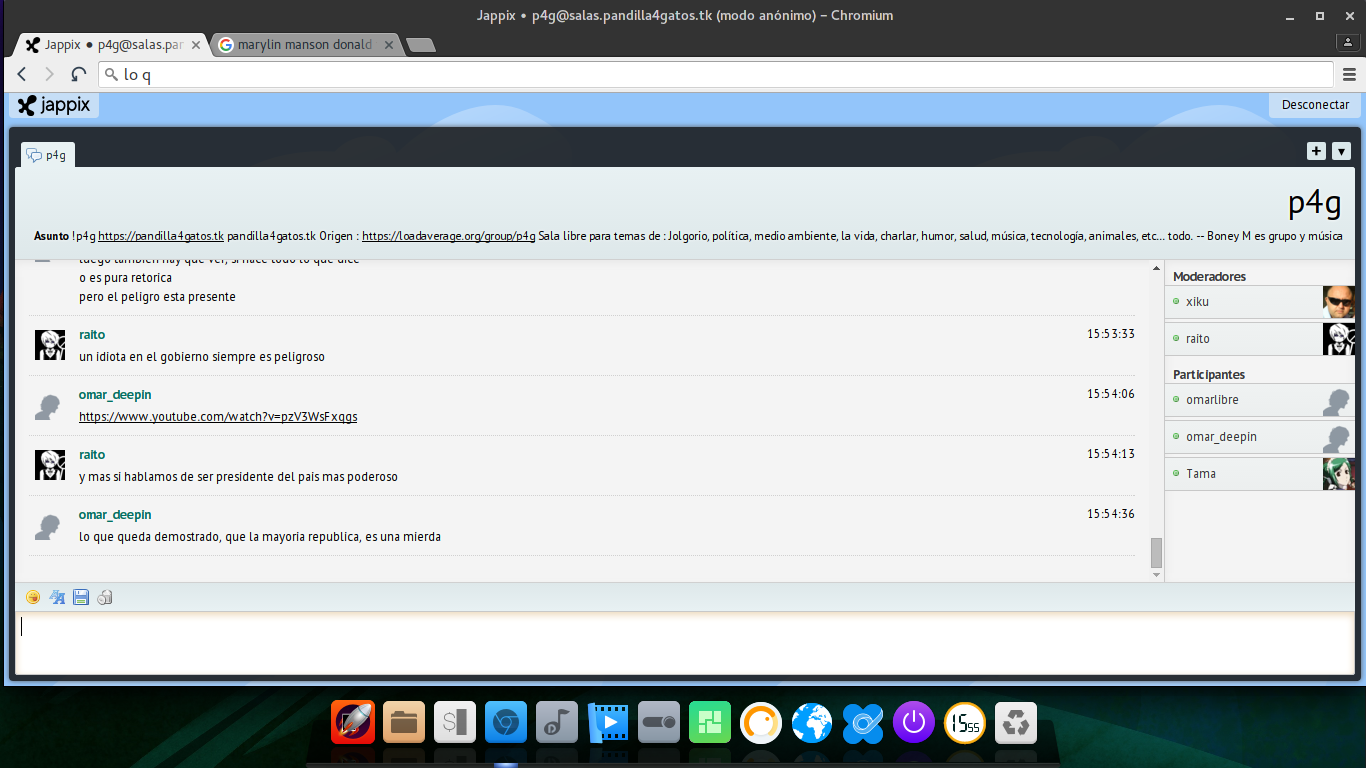Click the chat message scrollbar handle
This screenshot has width=1366, height=768.
pyautogui.click(x=1156, y=552)
